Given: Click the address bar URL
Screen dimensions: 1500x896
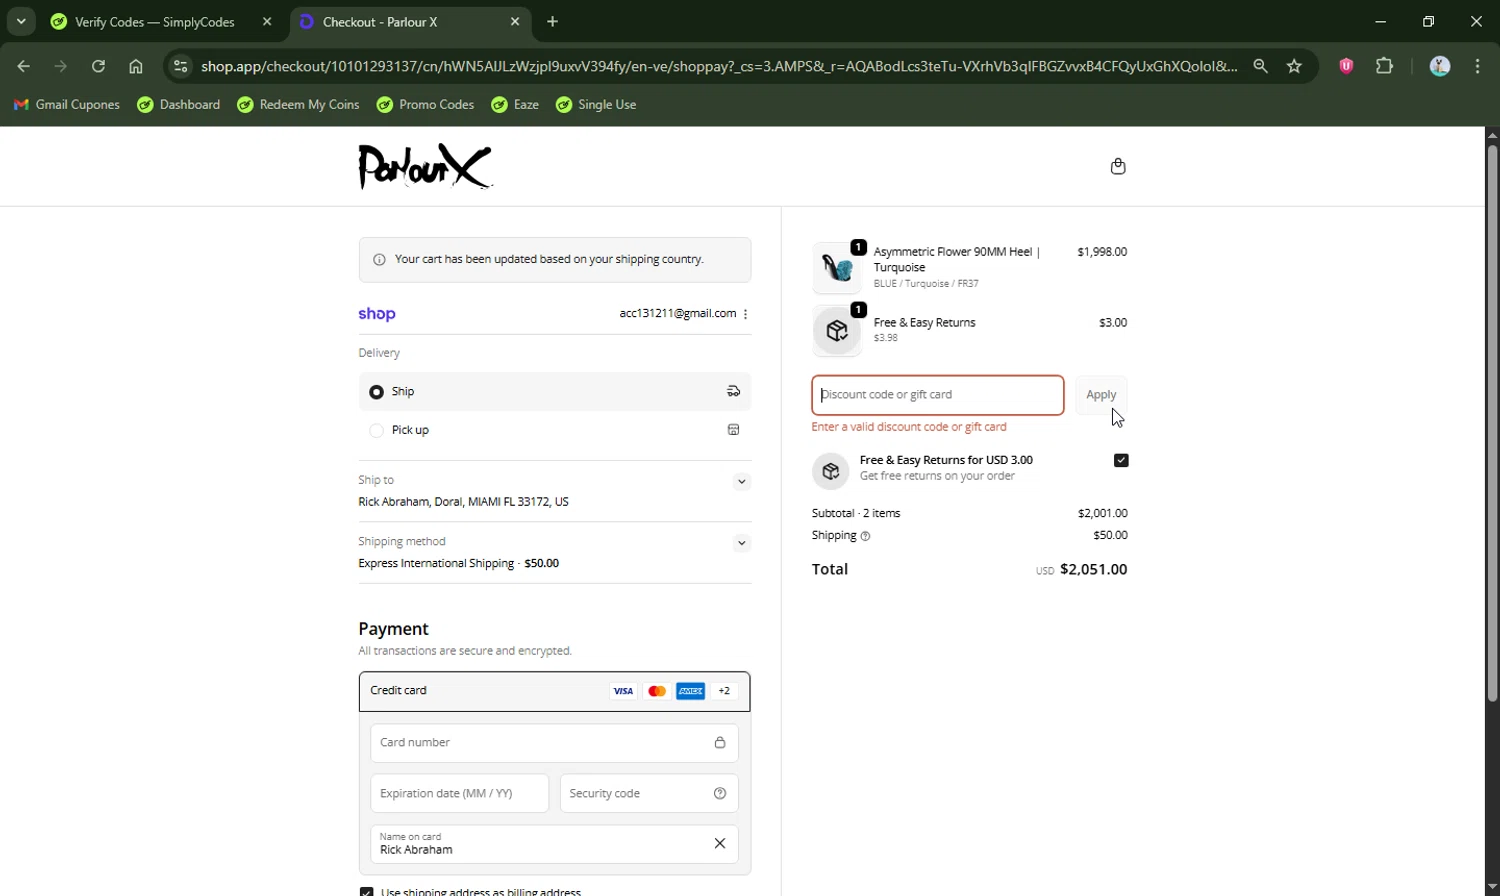Looking at the screenshot, I should [718, 66].
